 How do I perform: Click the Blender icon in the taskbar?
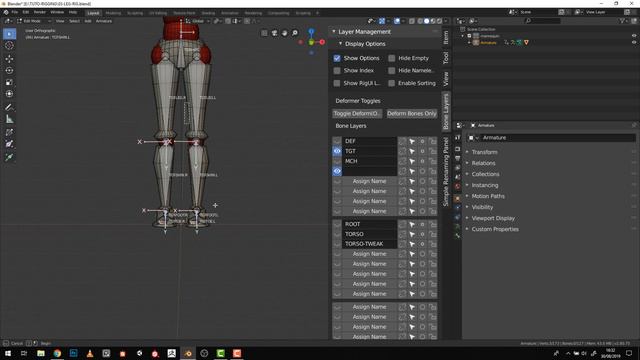188,353
